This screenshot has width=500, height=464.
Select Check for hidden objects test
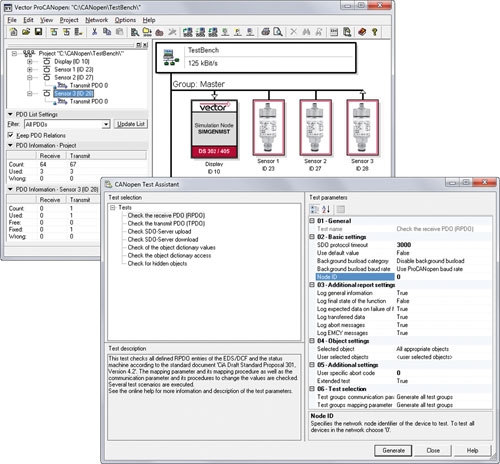coord(157,263)
